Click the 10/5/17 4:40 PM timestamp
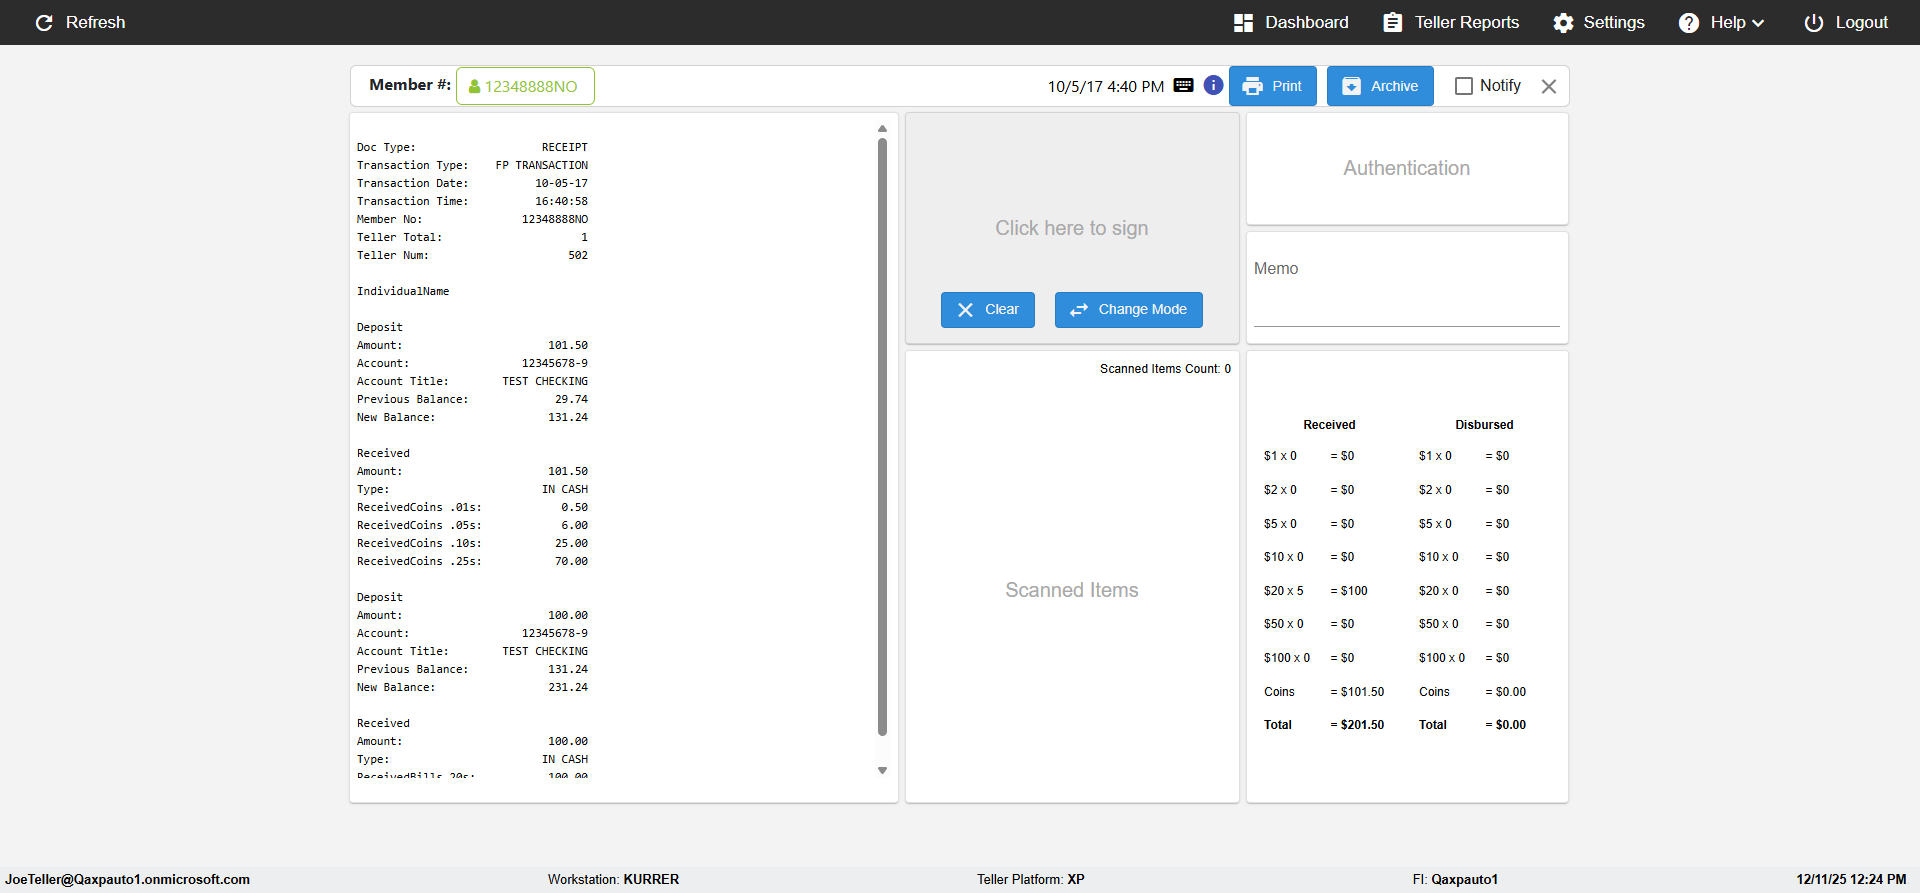Image resolution: width=1920 pixels, height=893 pixels. point(1105,86)
